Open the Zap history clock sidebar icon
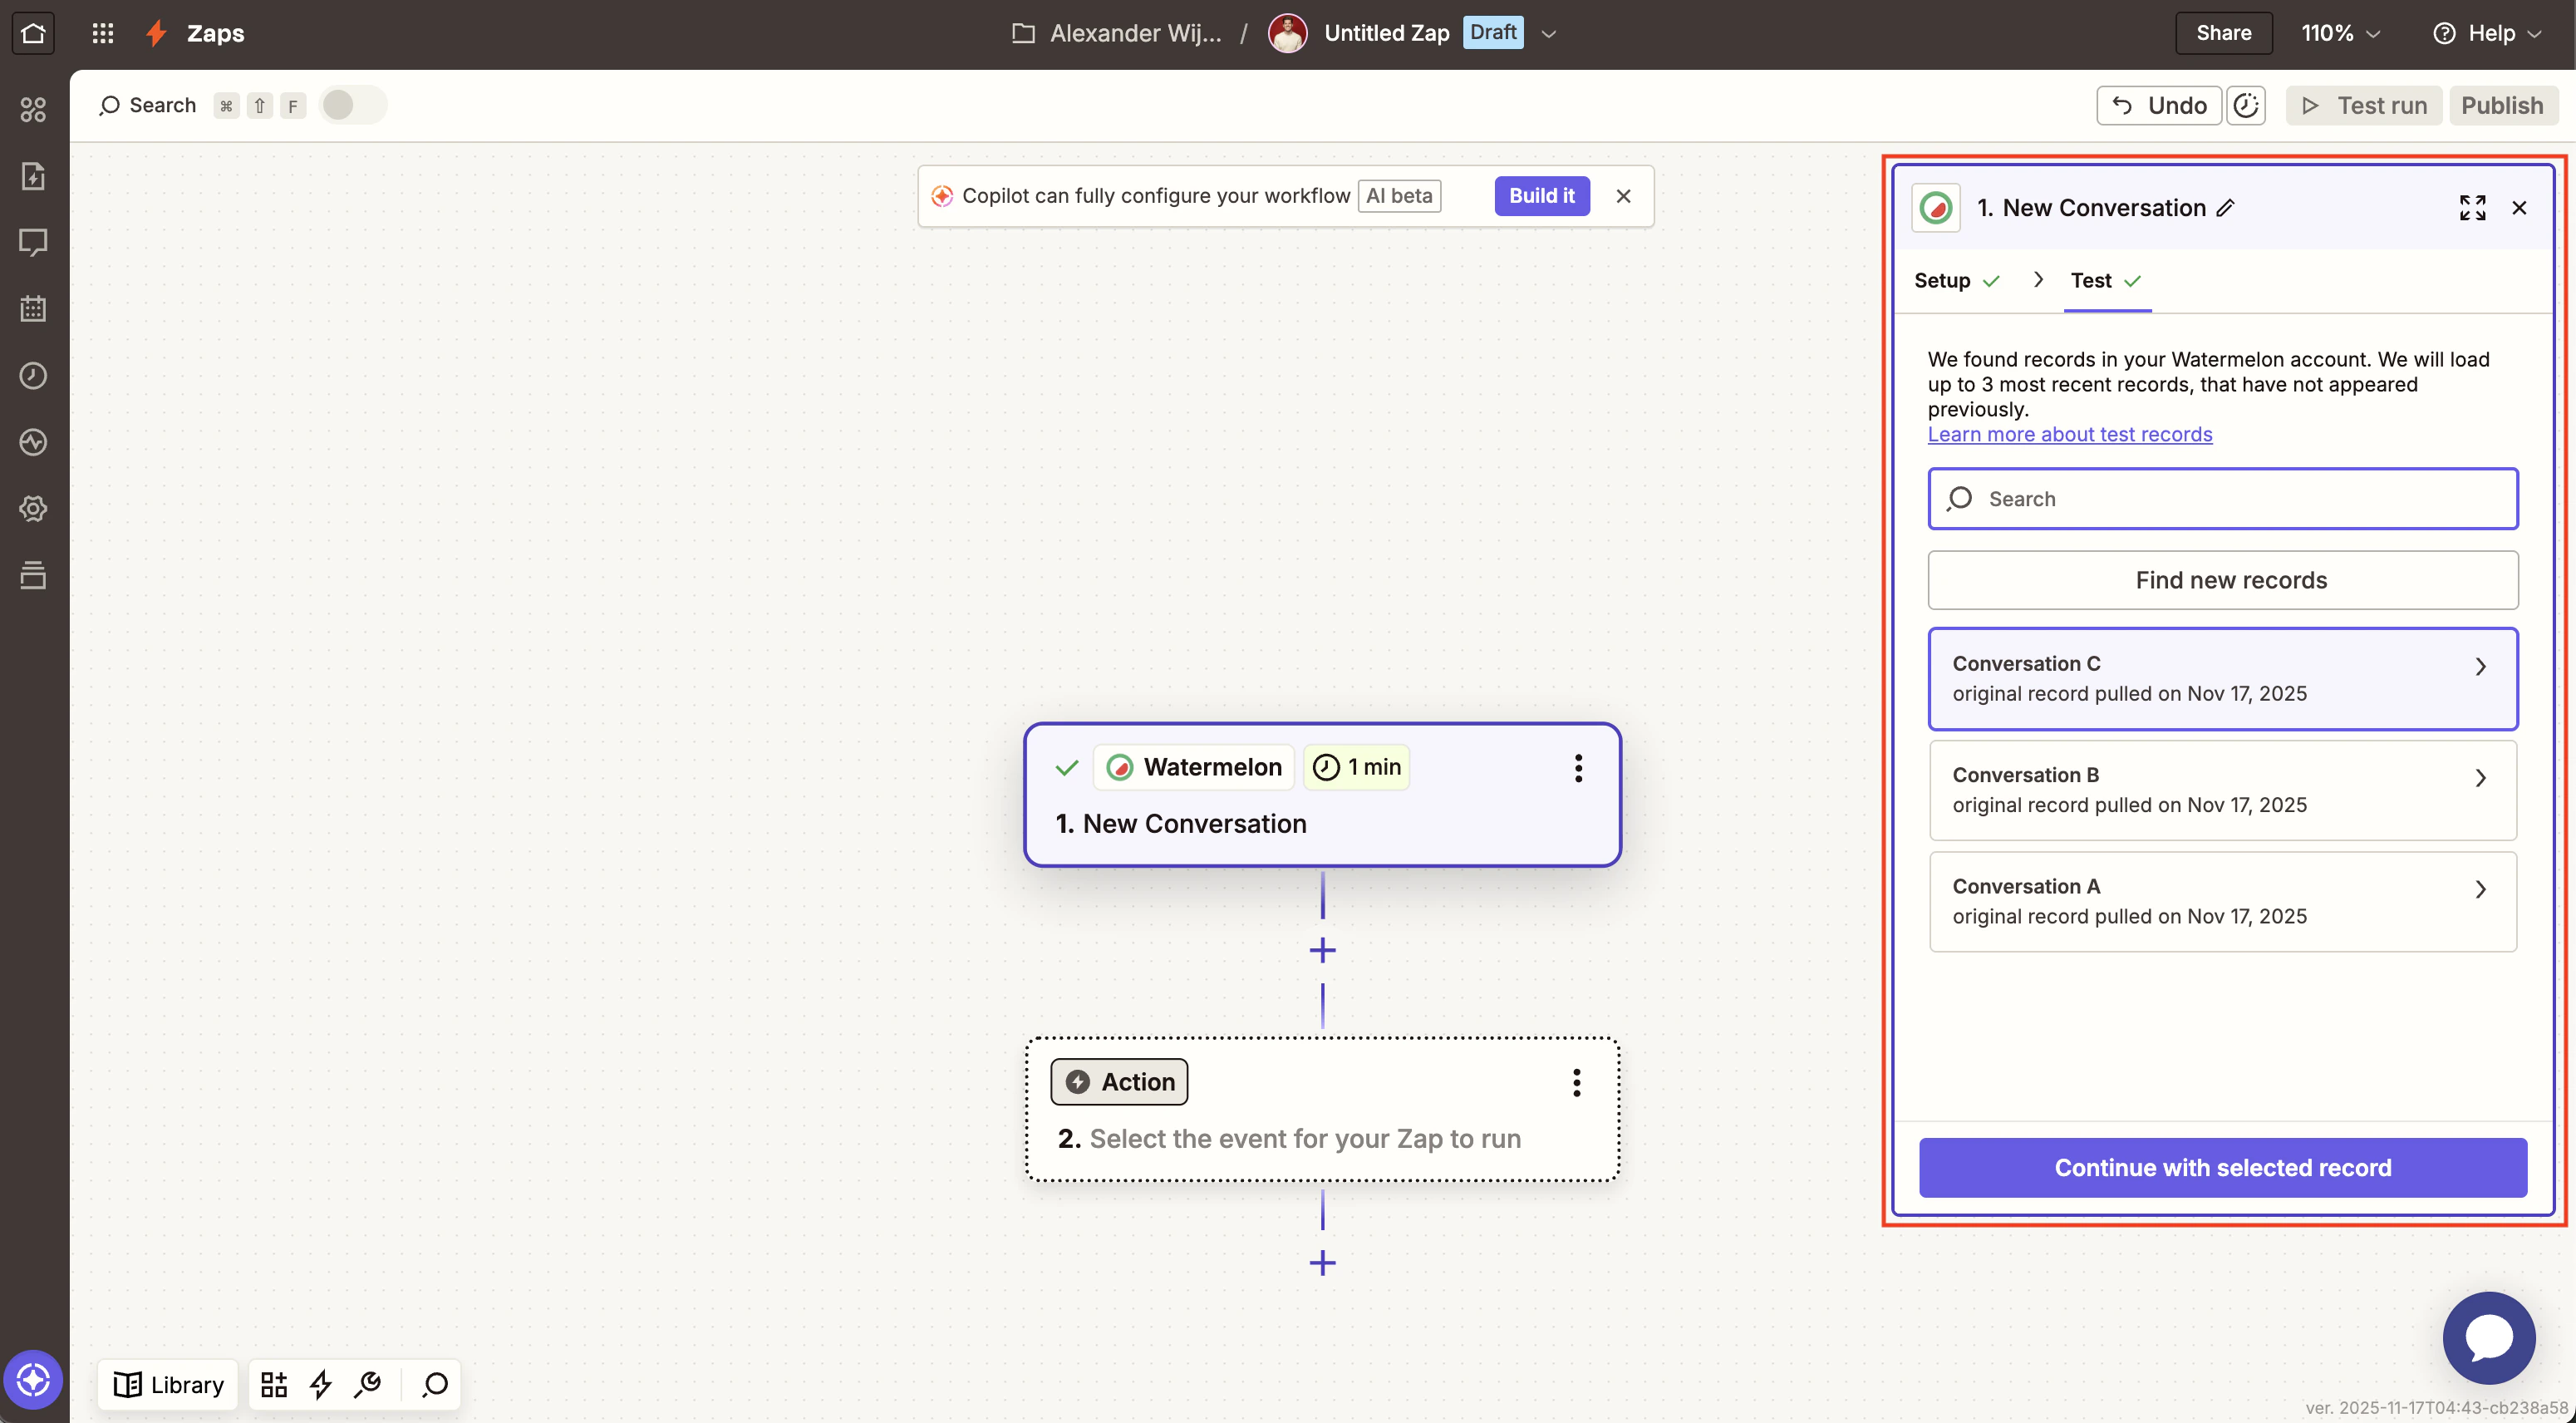This screenshot has height=1423, width=2576. pyautogui.click(x=33, y=376)
